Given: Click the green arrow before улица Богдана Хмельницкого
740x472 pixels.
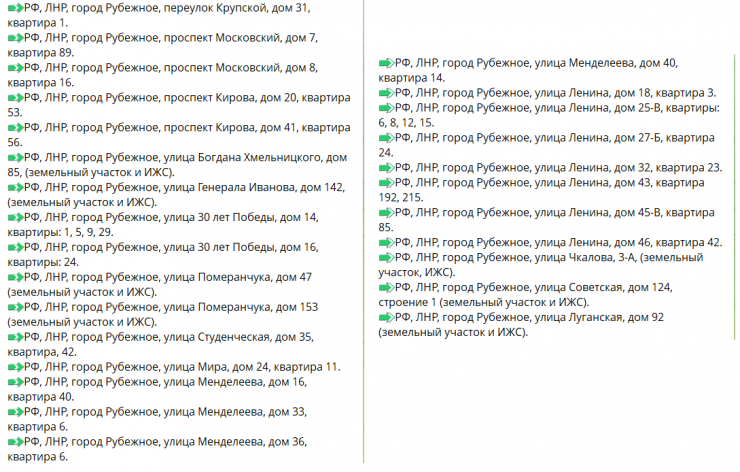Looking at the screenshot, I should click(x=14, y=157).
